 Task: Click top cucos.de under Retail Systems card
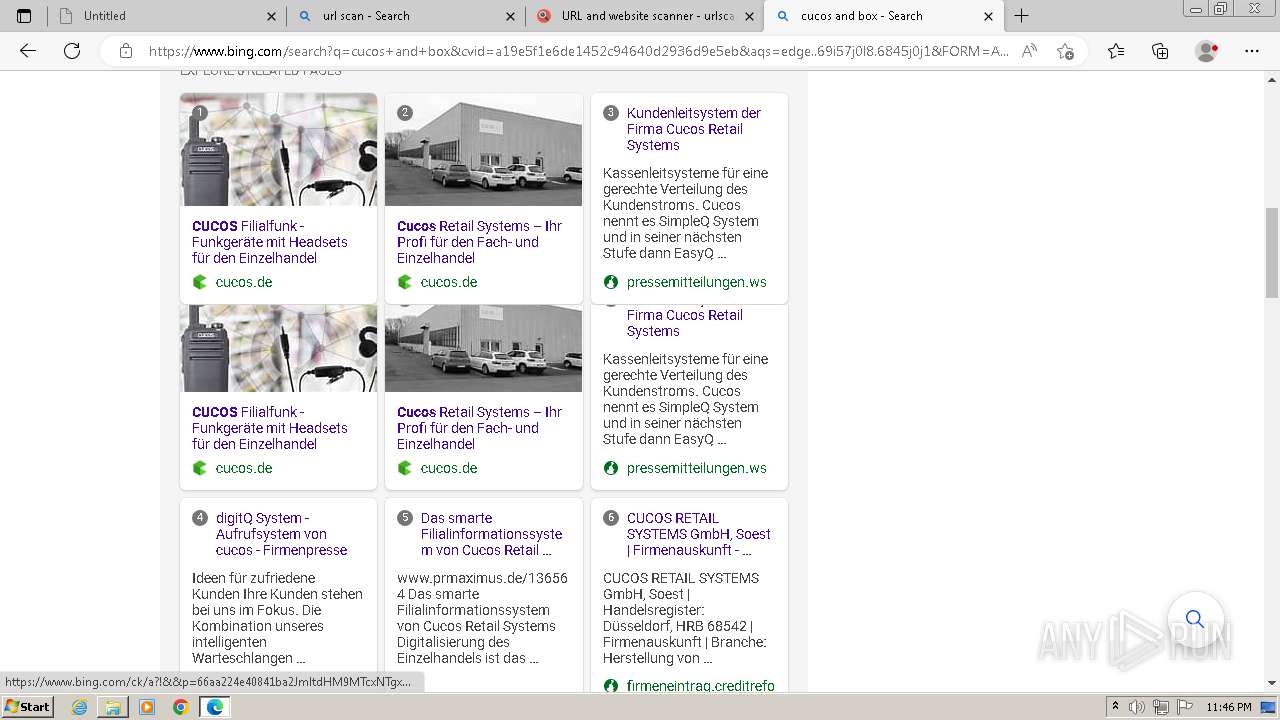(449, 282)
